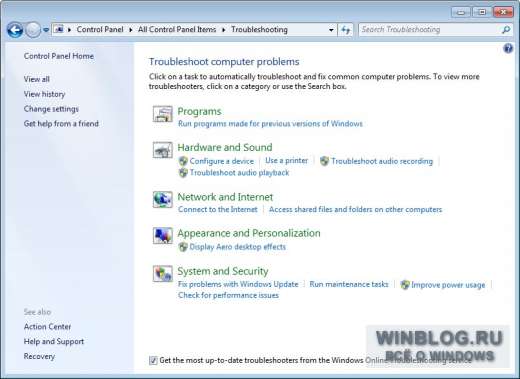This screenshot has height=379, width=520.
Task: Click shield icon beside Troubleshoot audio playback
Action: 183,173
